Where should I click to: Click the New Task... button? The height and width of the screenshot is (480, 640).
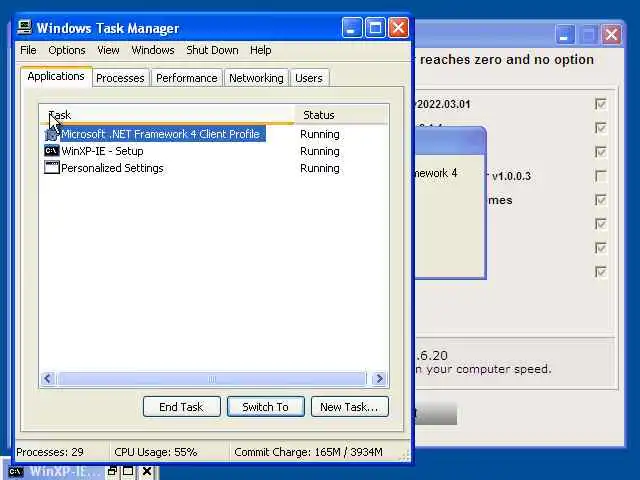349,407
